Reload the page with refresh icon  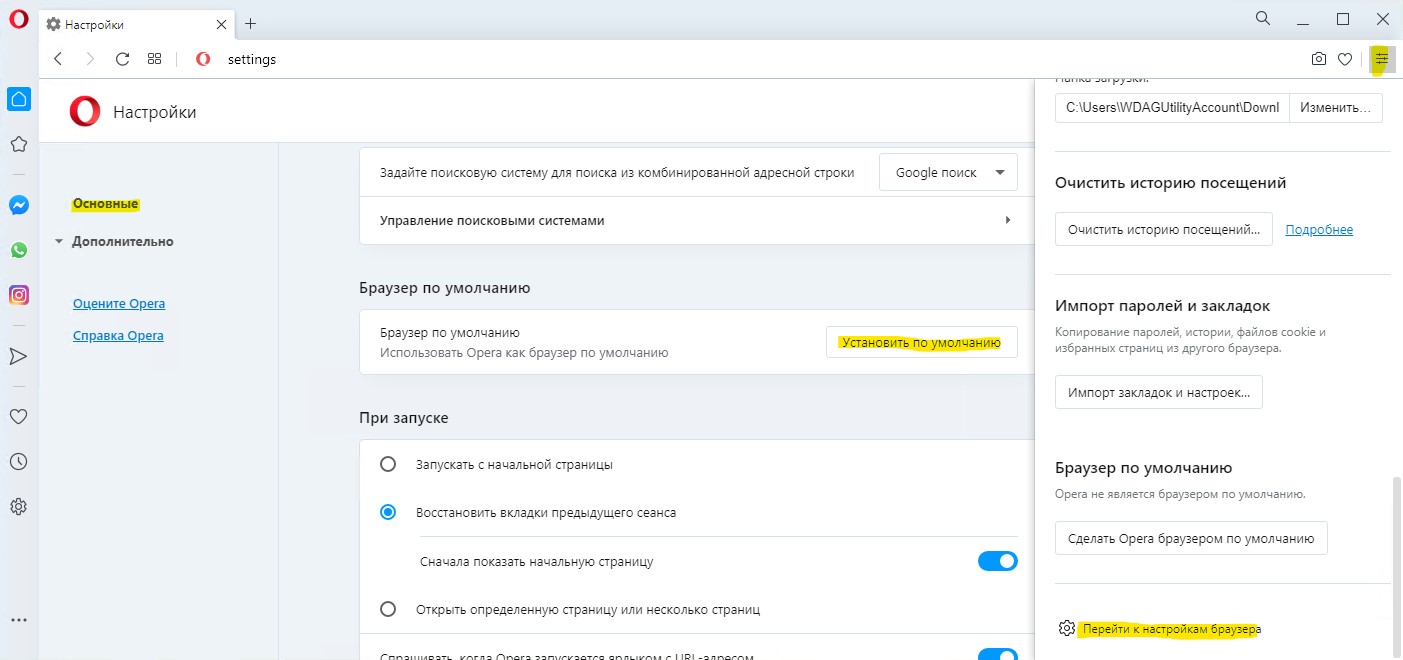(x=122, y=59)
